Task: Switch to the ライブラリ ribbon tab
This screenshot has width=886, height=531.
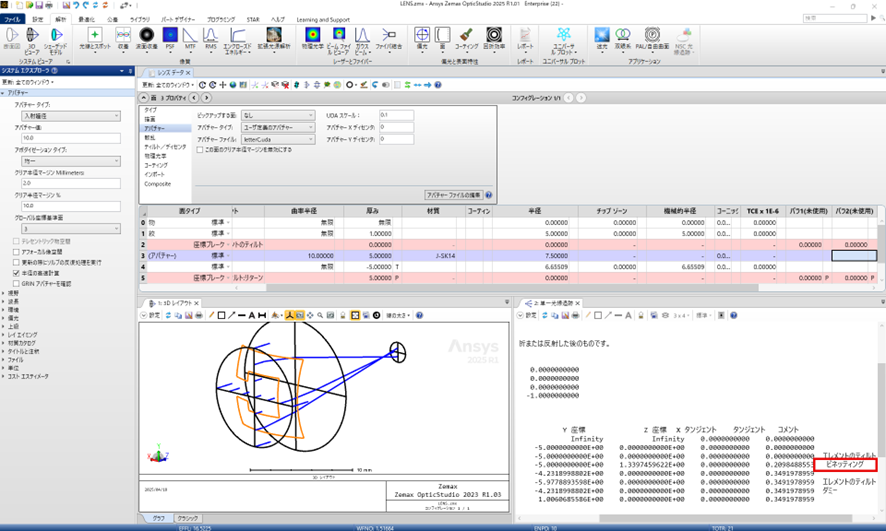Action: click(x=139, y=19)
